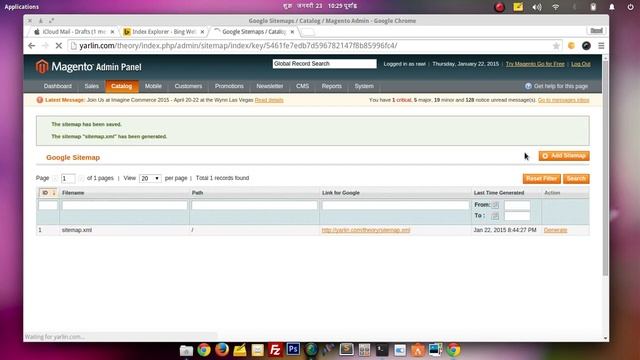640x360 pixels.
Task: Open FileZilla from dock
Action: pyautogui.click(x=276, y=350)
